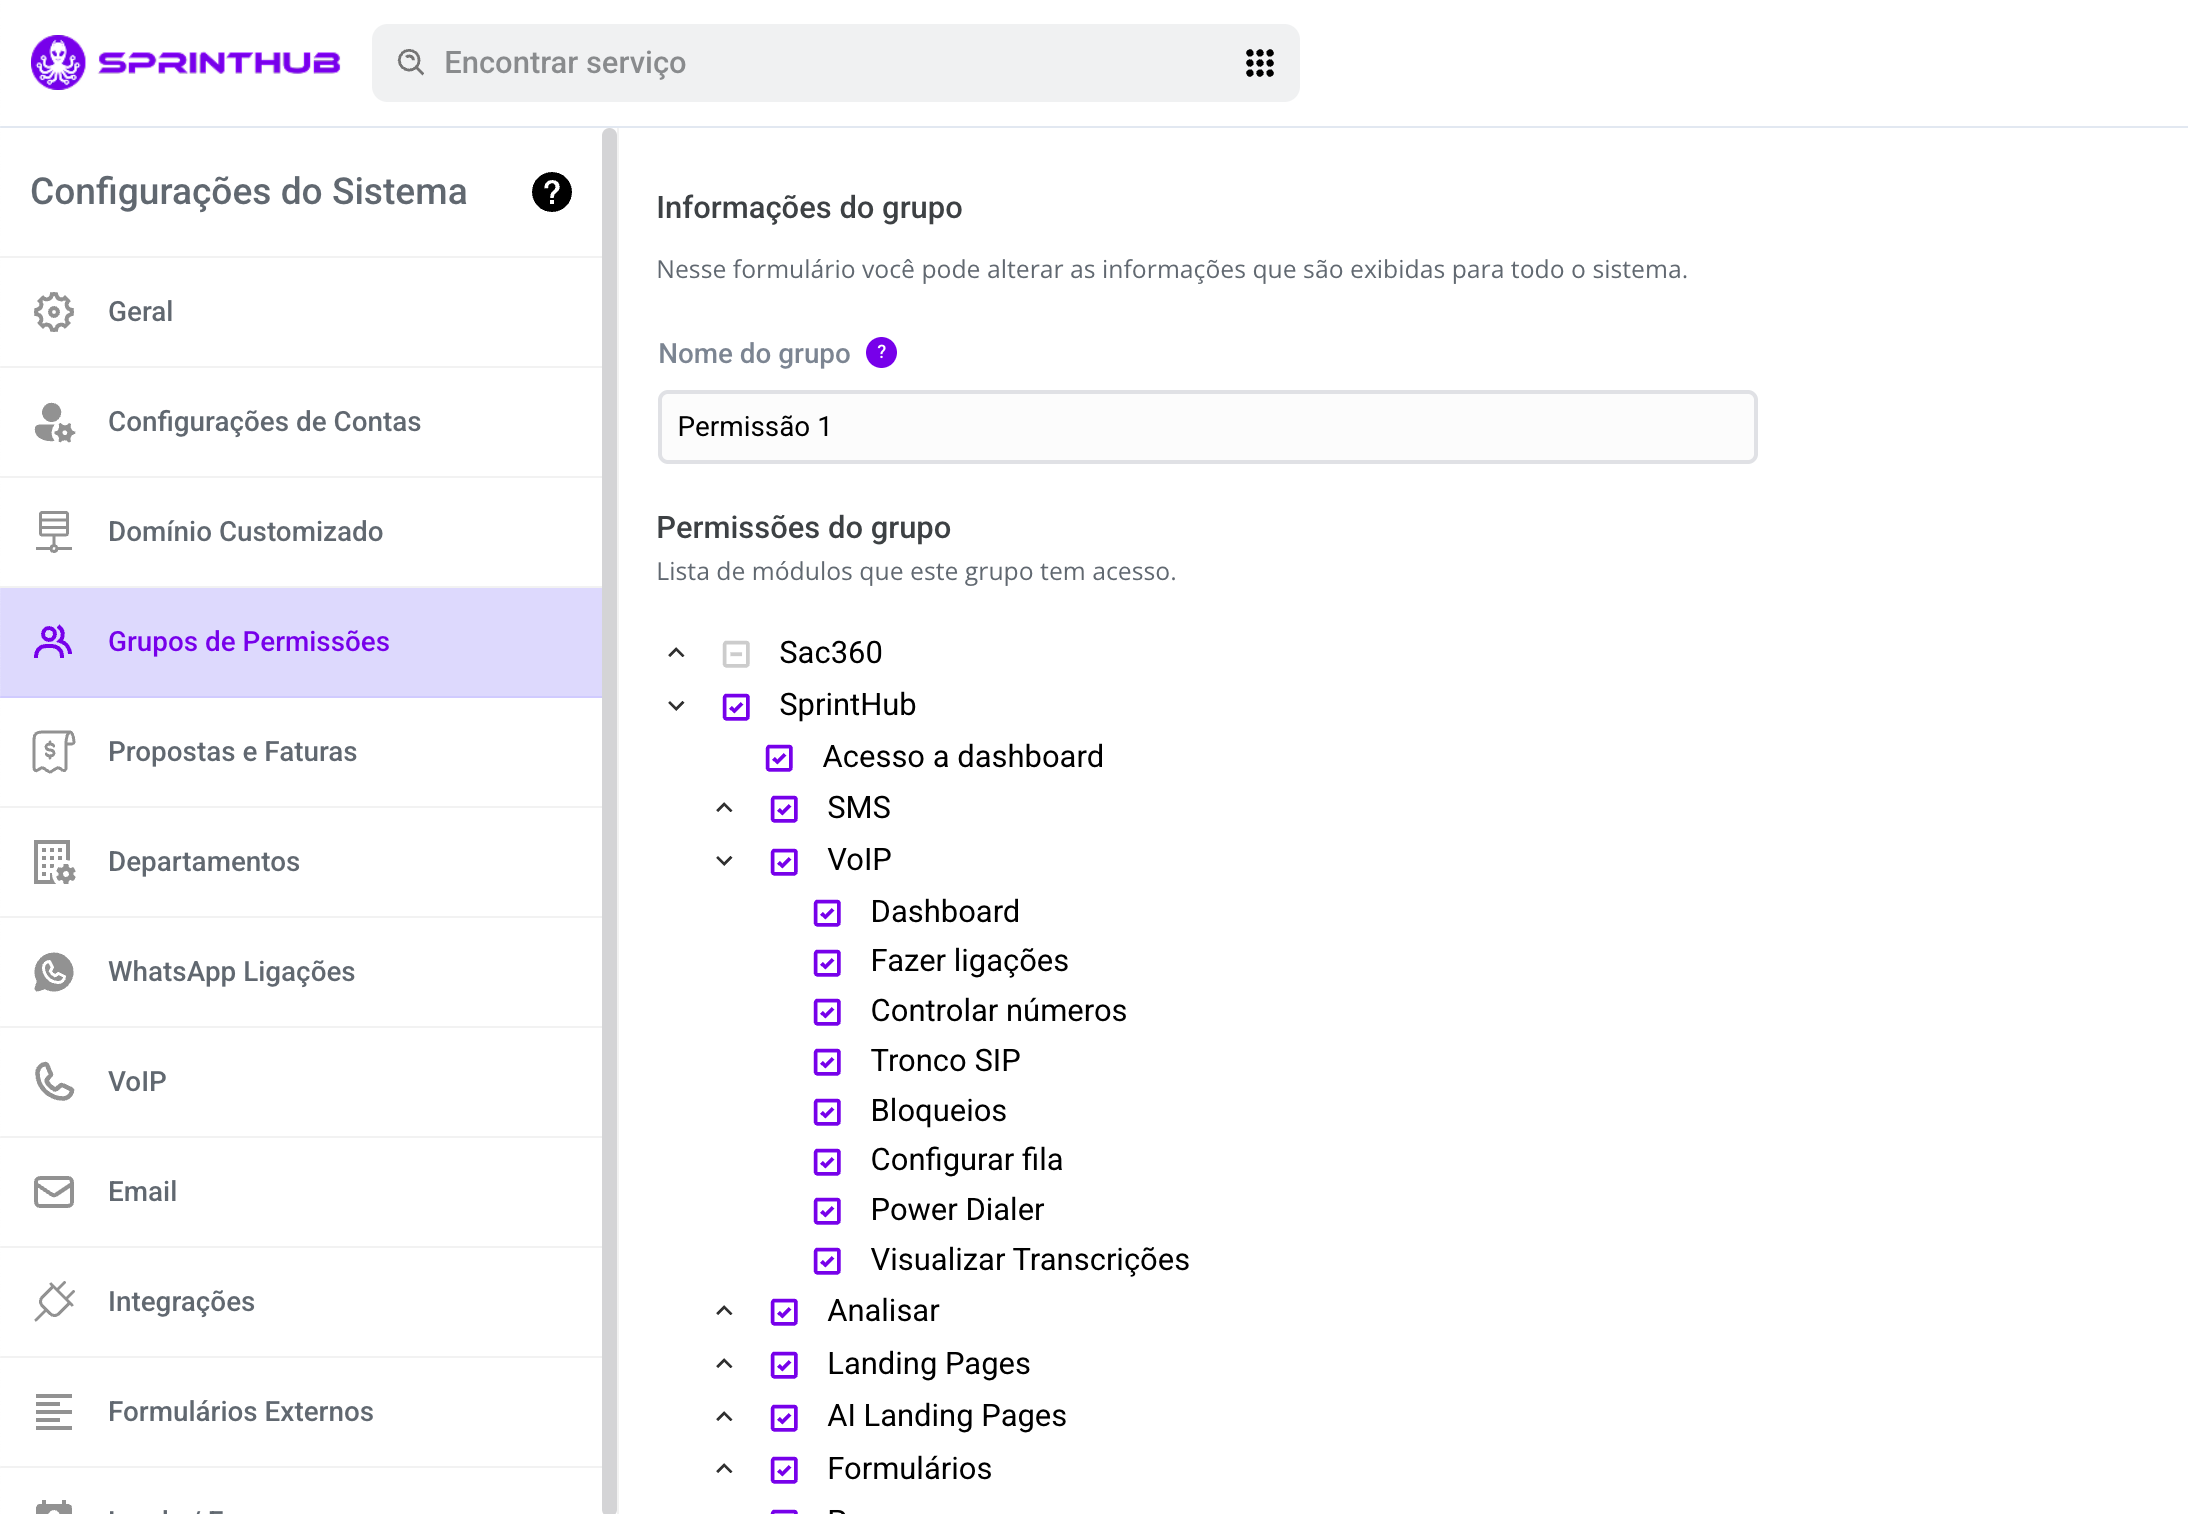Toggle the Sac360 module checkbox

[x=736, y=654]
